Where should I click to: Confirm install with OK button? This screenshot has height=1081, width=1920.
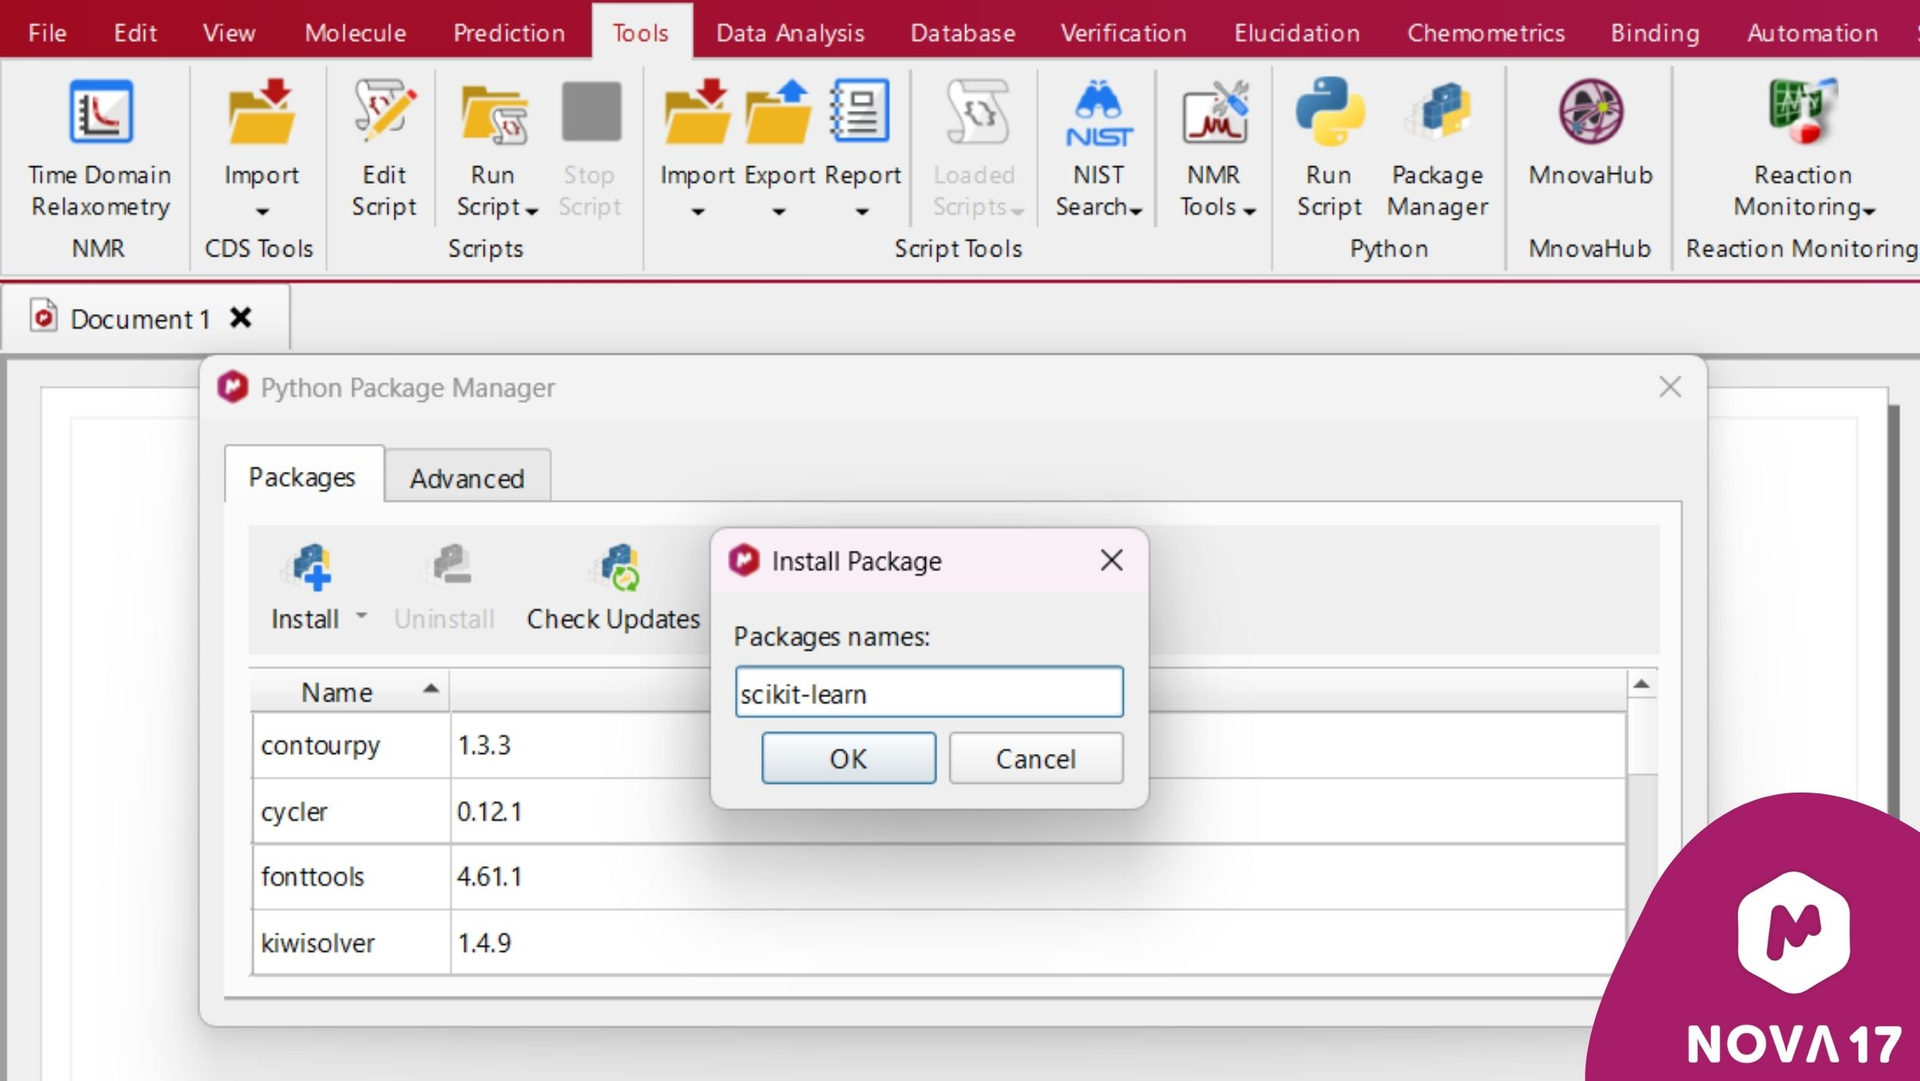click(x=848, y=759)
